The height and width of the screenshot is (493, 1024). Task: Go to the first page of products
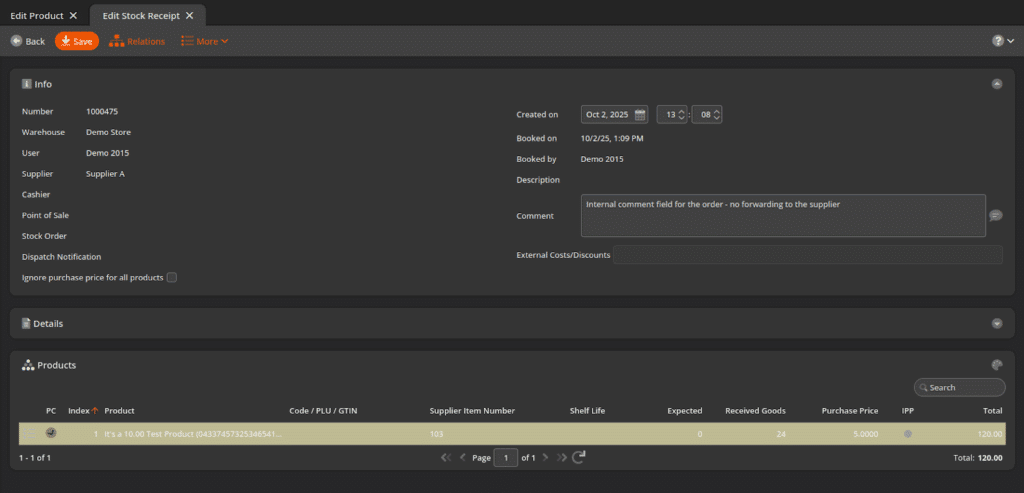[446, 457]
